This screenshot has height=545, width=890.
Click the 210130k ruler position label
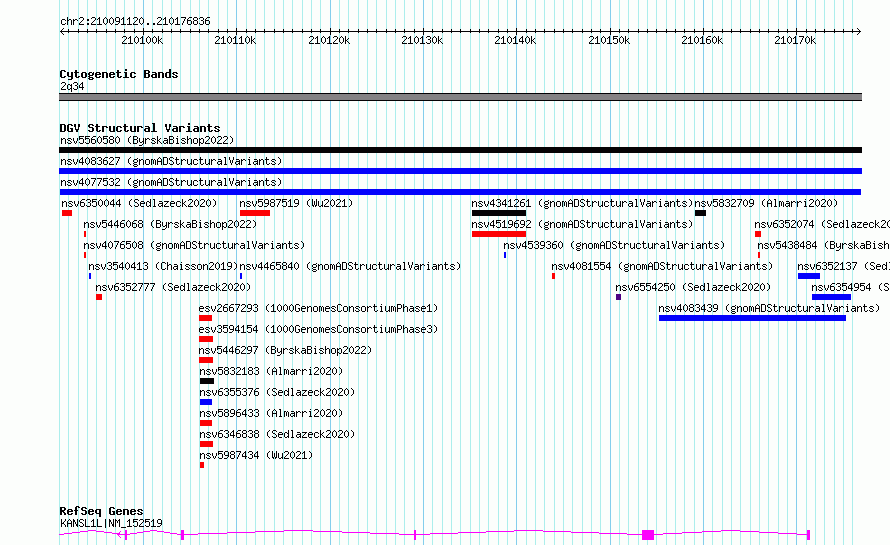point(422,40)
